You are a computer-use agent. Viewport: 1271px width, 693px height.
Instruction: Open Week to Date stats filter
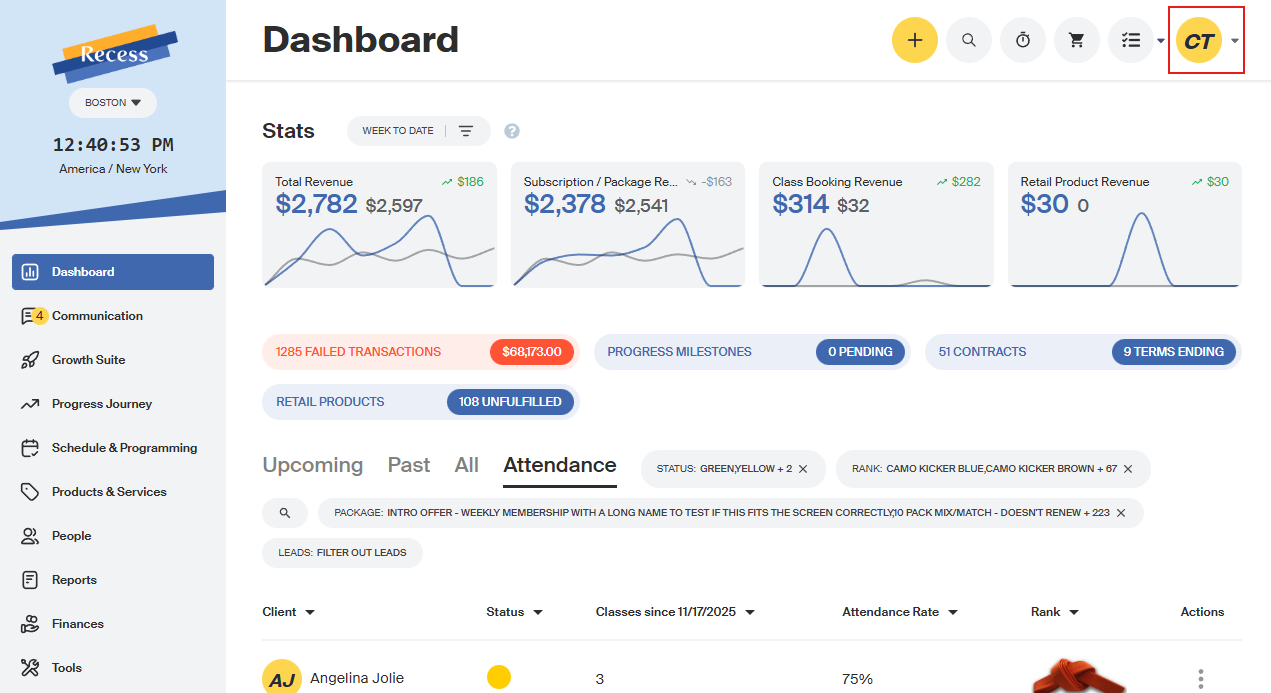pyautogui.click(x=418, y=131)
